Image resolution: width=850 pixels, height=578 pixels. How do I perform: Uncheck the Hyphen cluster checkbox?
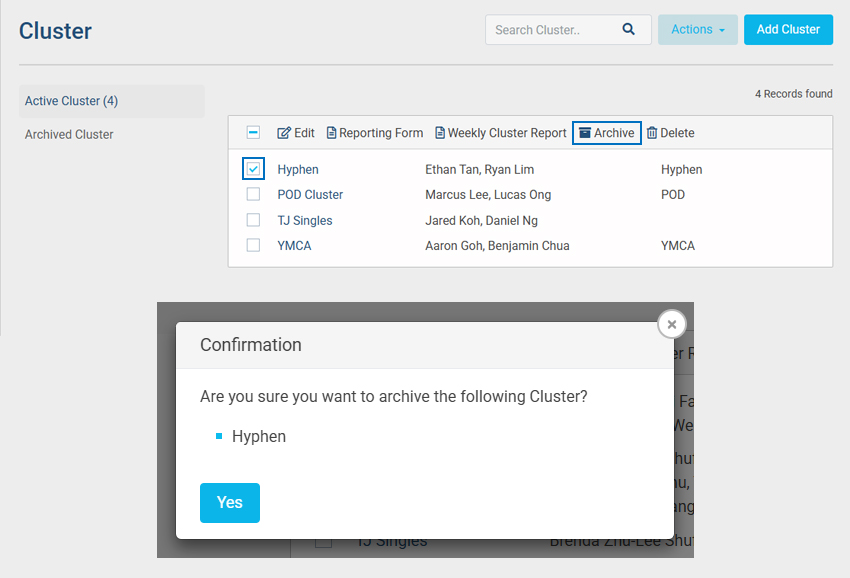click(x=254, y=169)
